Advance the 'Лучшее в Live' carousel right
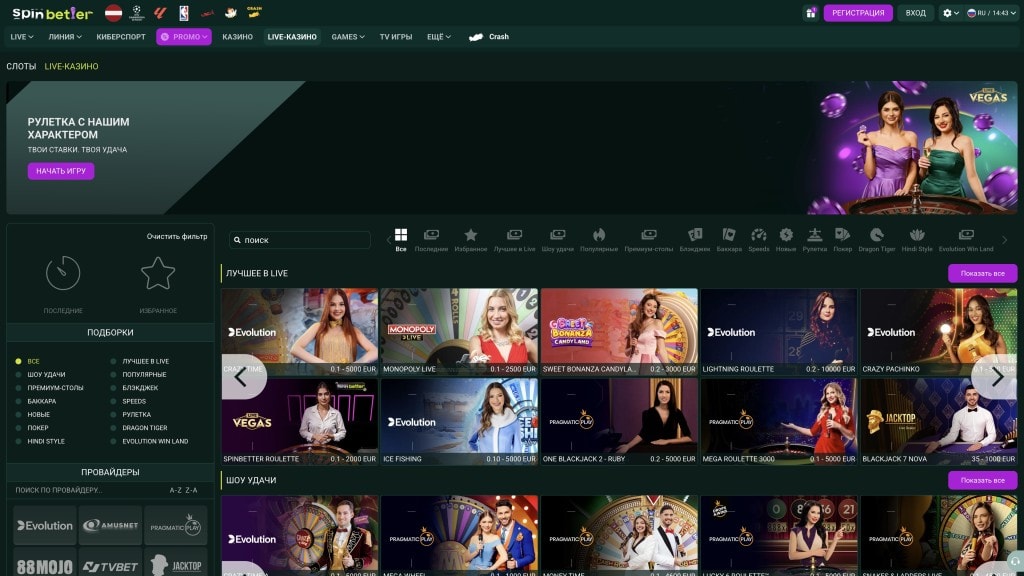This screenshot has width=1024, height=576. click(997, 377)
